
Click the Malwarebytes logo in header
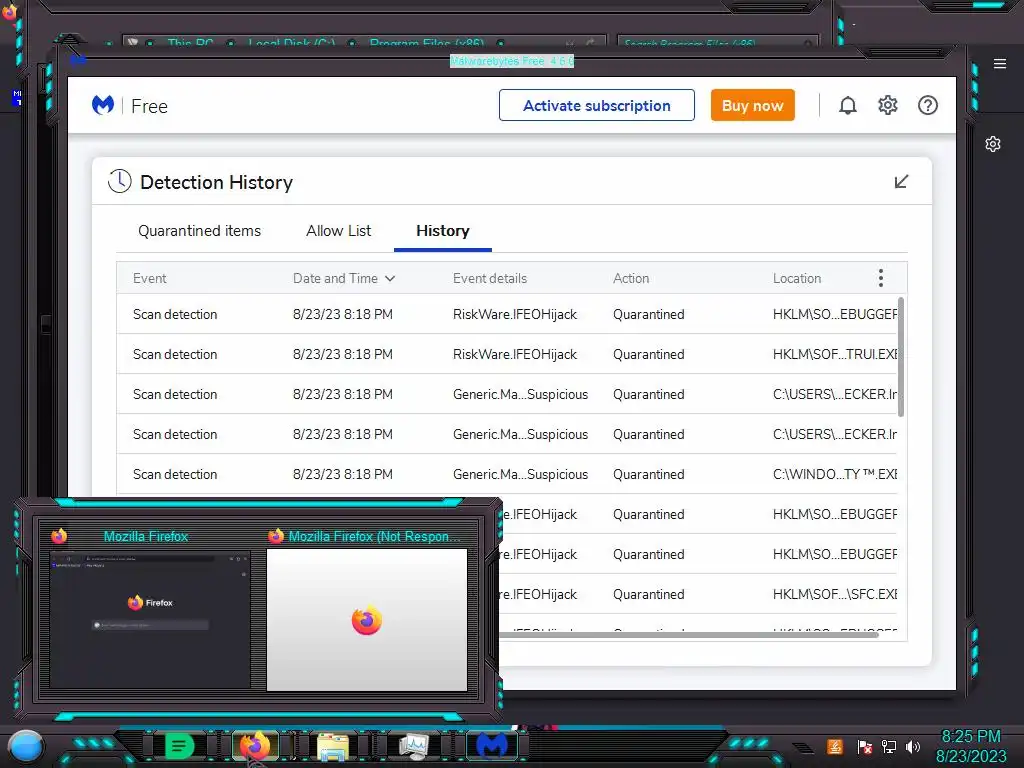click(103, 105)
